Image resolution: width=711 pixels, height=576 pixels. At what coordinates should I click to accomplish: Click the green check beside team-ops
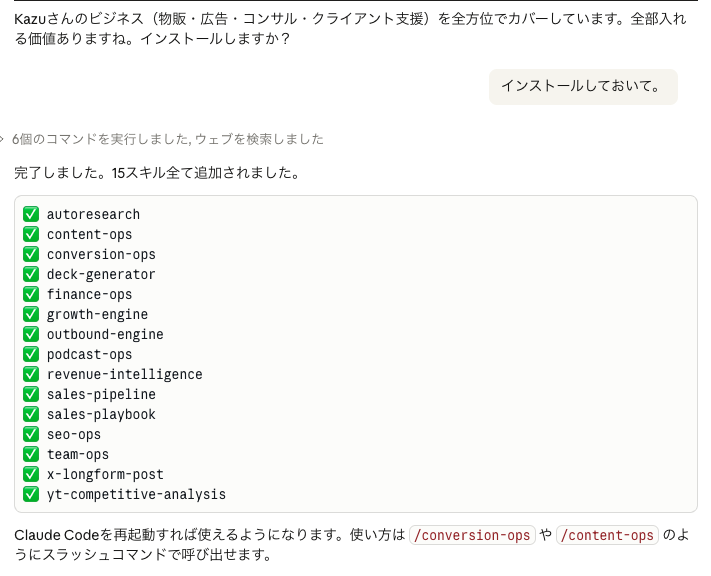(x=31, y=454)
